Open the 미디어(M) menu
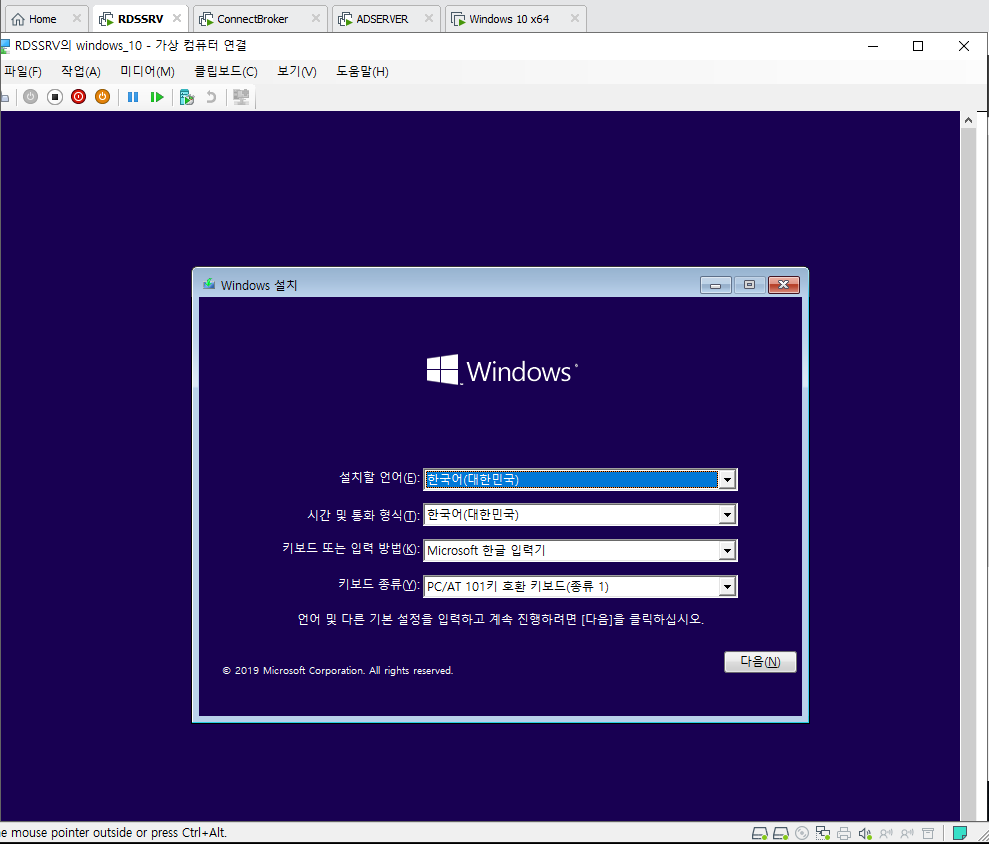The height and width of the screenshot is (844, 989). point(148,72)
